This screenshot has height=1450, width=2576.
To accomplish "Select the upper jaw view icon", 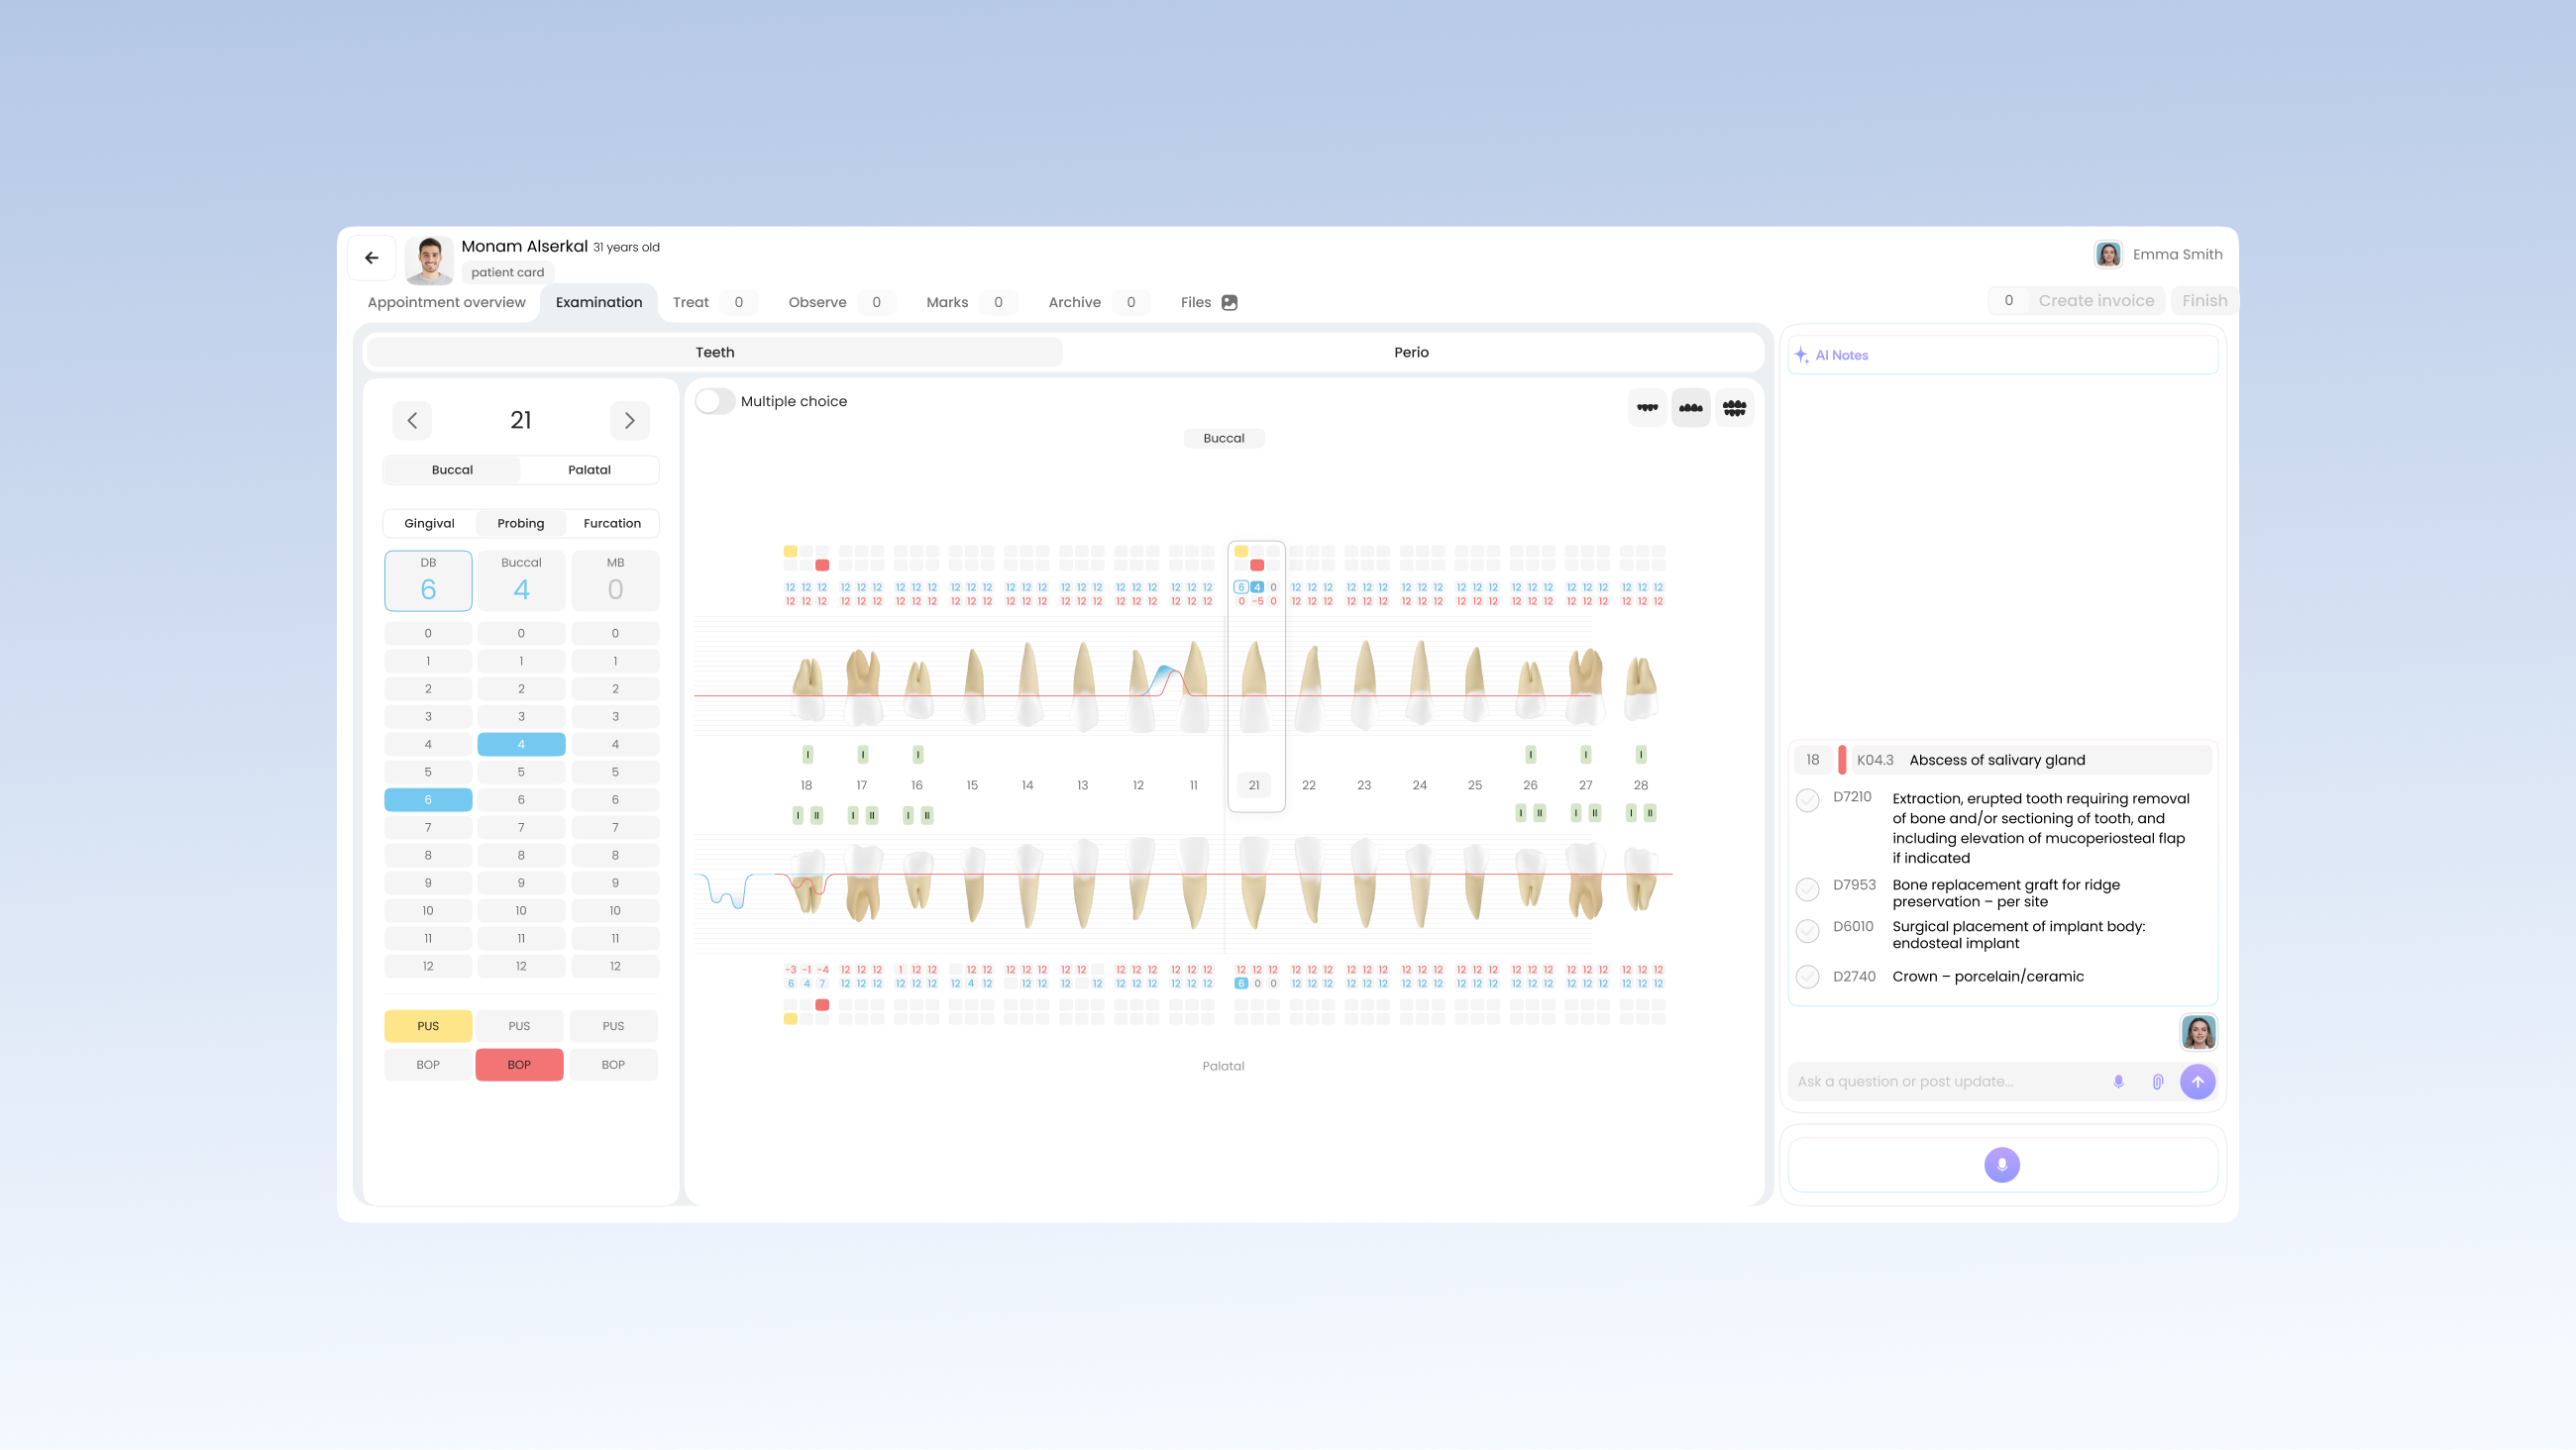I will pyautogui.click(x=1647, y=408).
